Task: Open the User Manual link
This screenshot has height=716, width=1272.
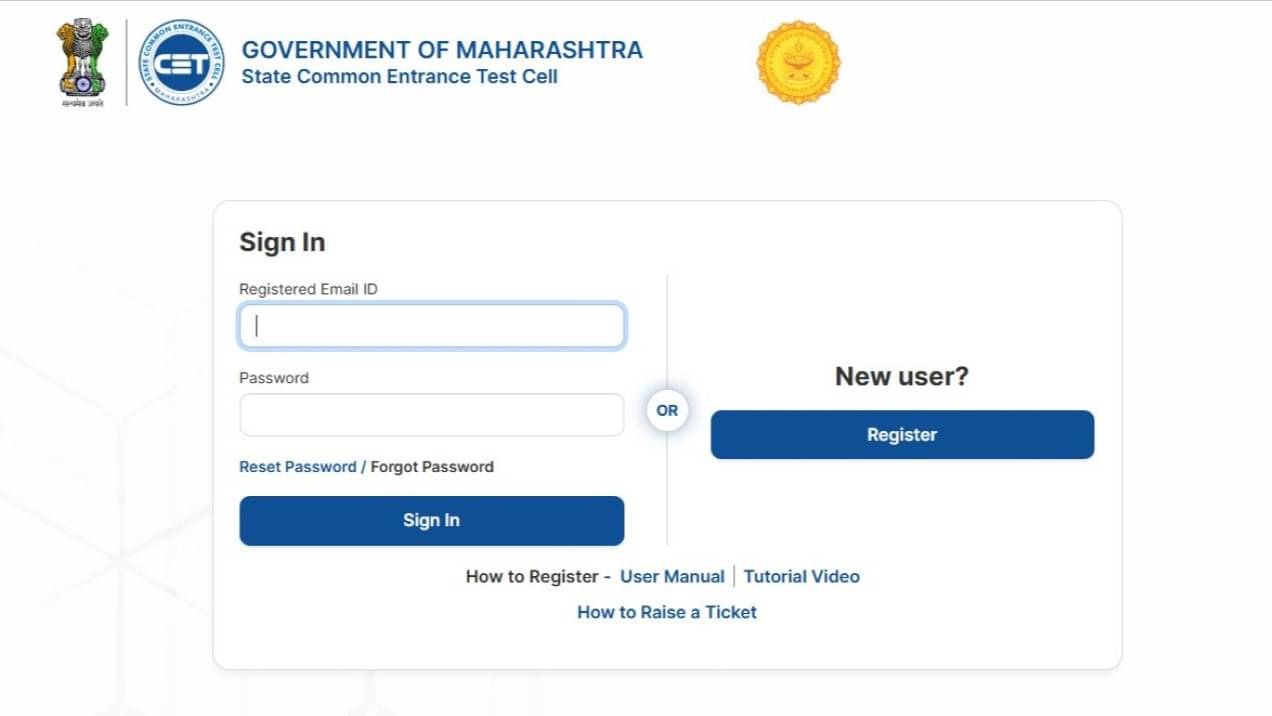Action: (x=672, y=577)
